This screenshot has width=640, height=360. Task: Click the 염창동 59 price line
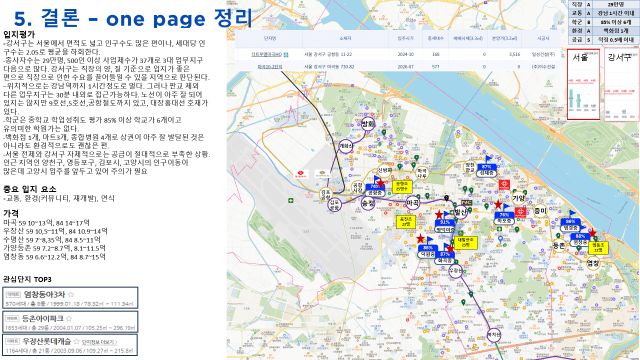tap(54, 257)
